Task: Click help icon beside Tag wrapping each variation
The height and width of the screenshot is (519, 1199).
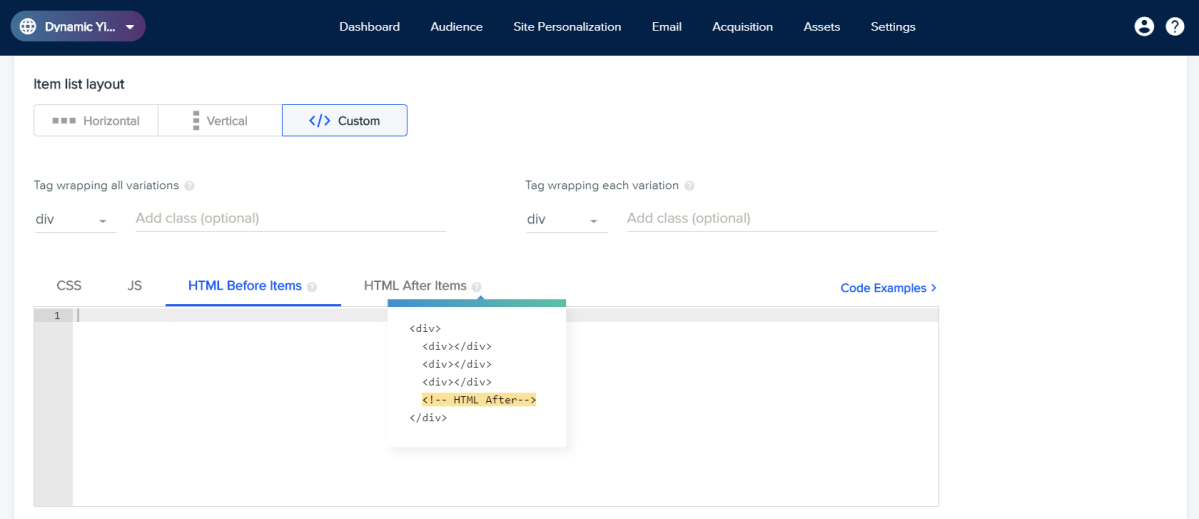Action: pos(689,186)
